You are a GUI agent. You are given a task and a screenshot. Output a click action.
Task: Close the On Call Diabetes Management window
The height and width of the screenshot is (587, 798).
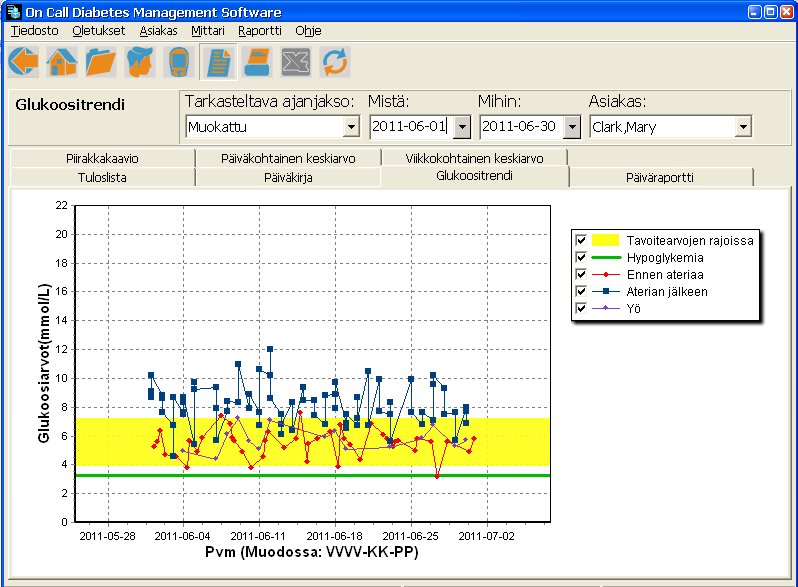pos(787,12)
